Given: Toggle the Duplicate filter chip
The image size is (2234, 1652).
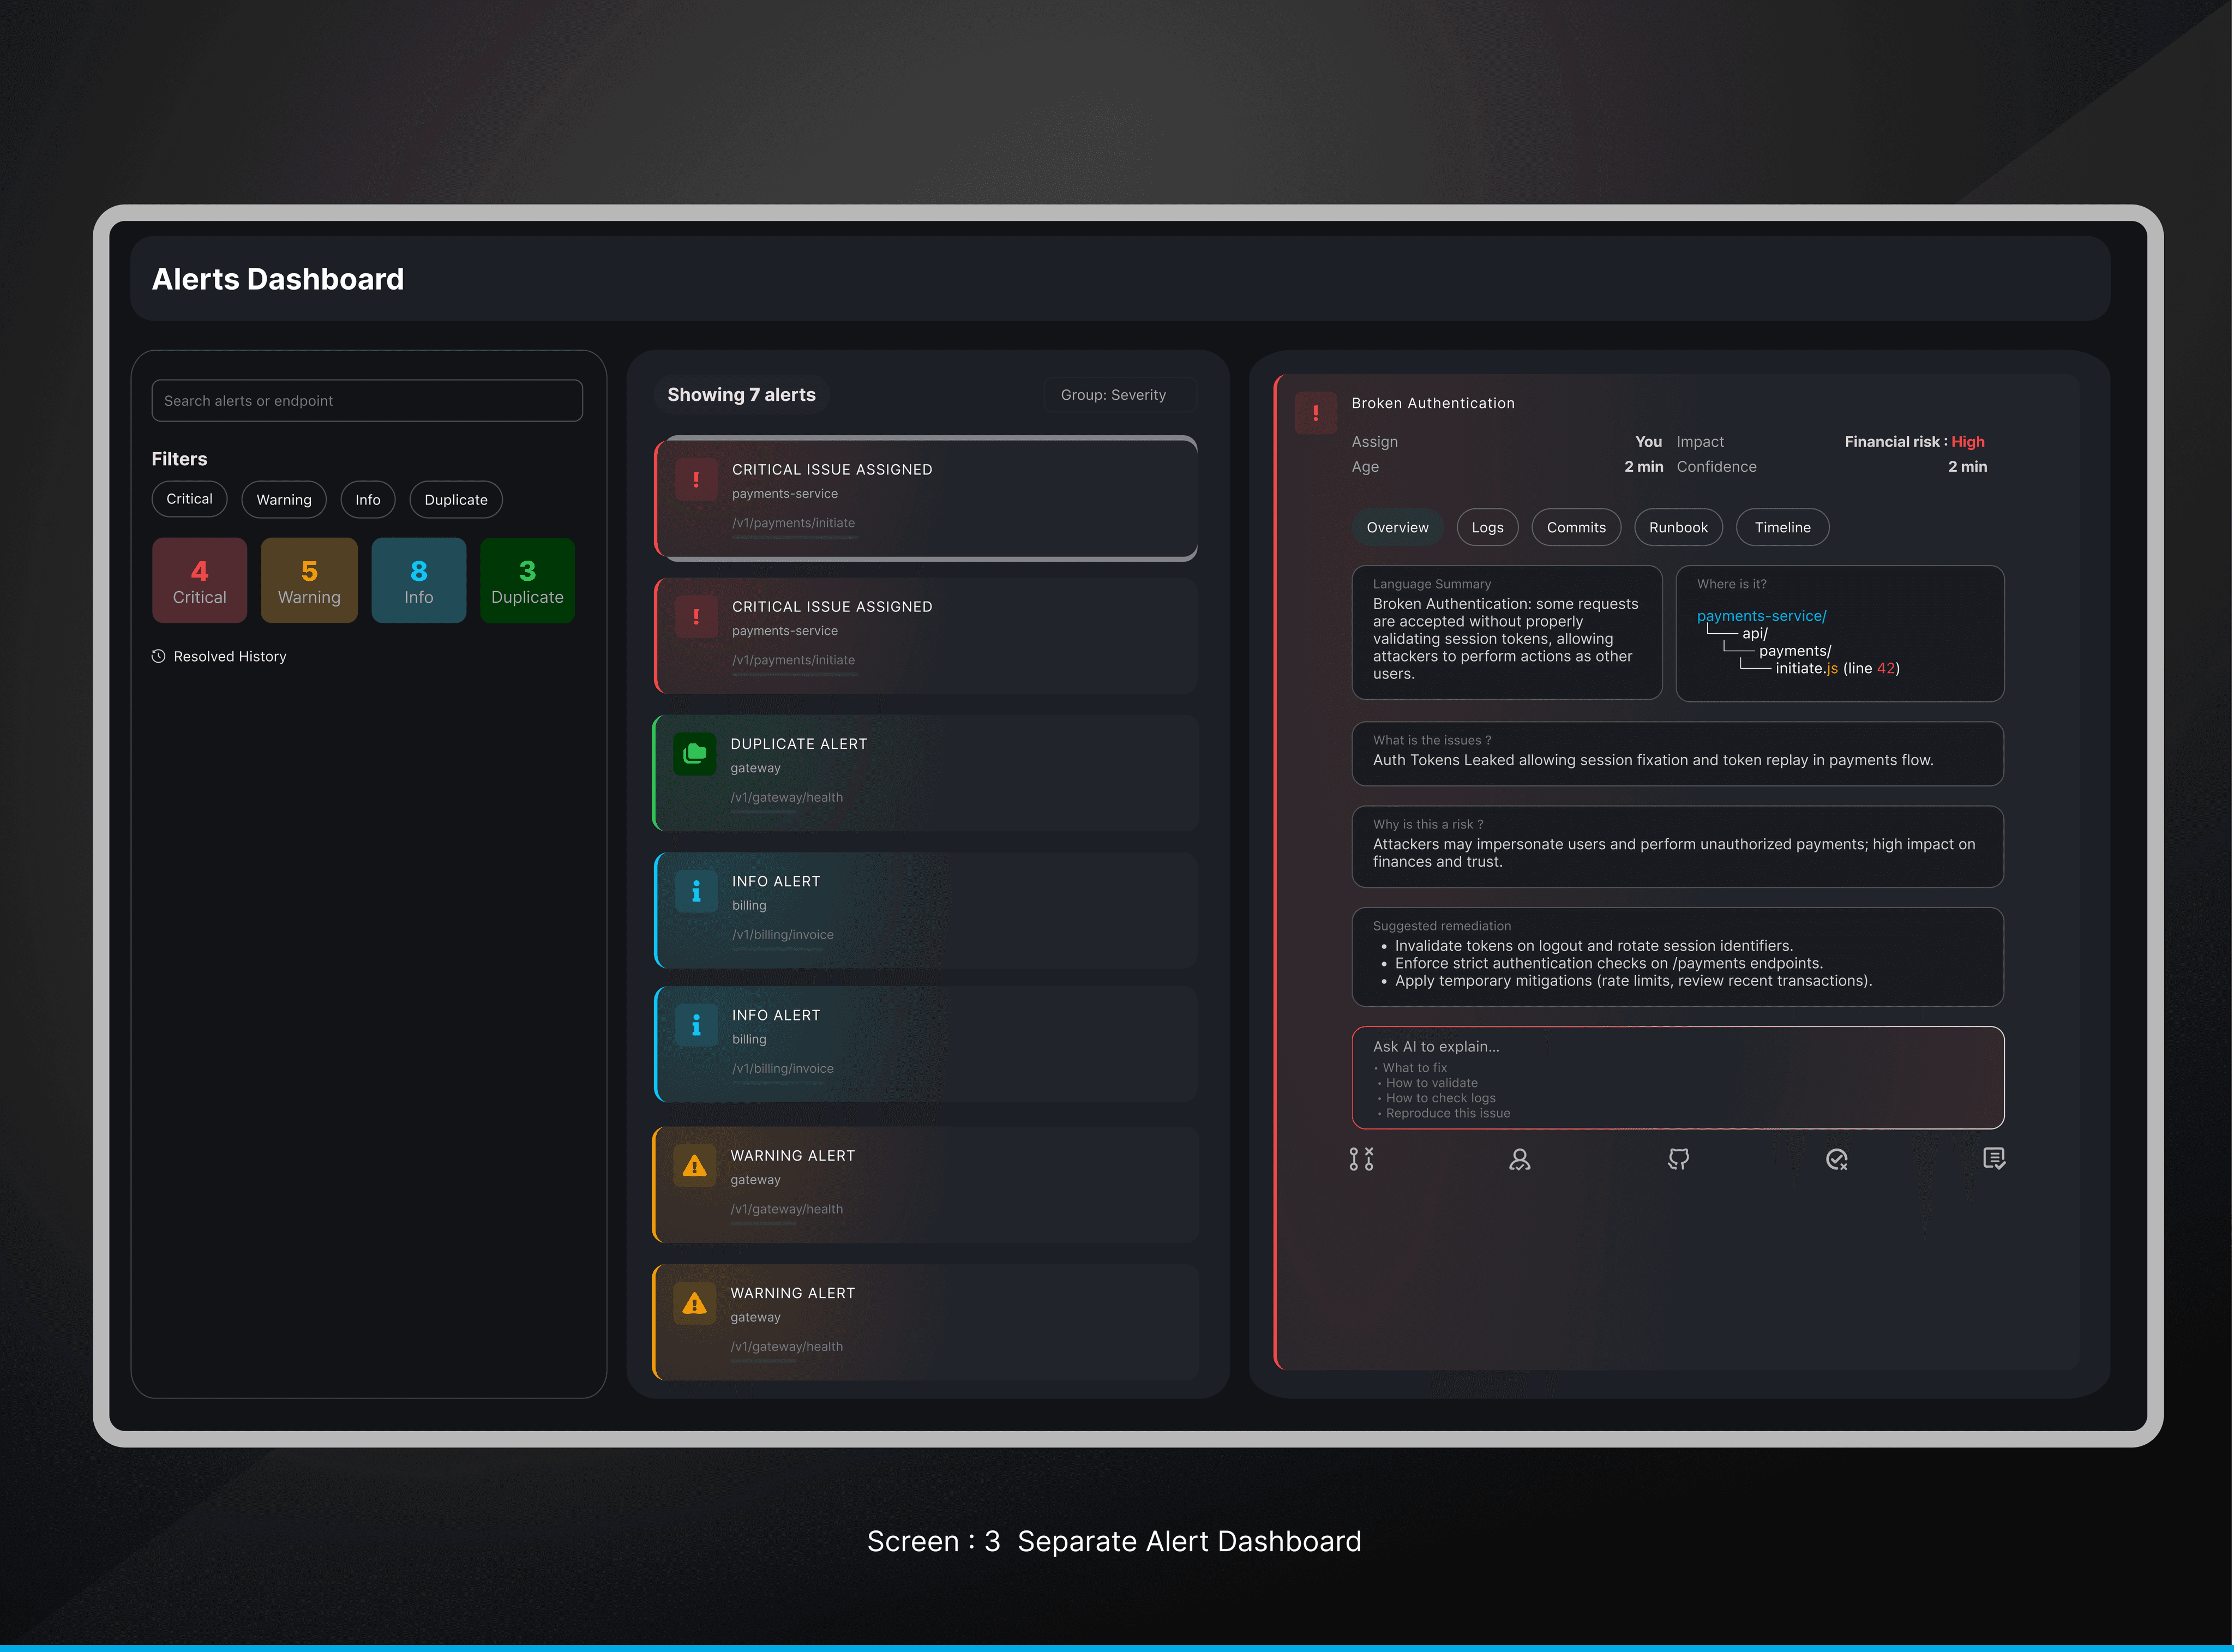Looking at the screenshot, I should tap(456, 500).
